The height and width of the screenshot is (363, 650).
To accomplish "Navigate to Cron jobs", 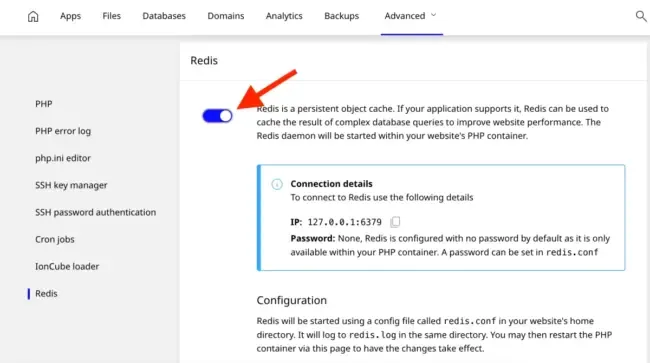I will coord(55,240).
